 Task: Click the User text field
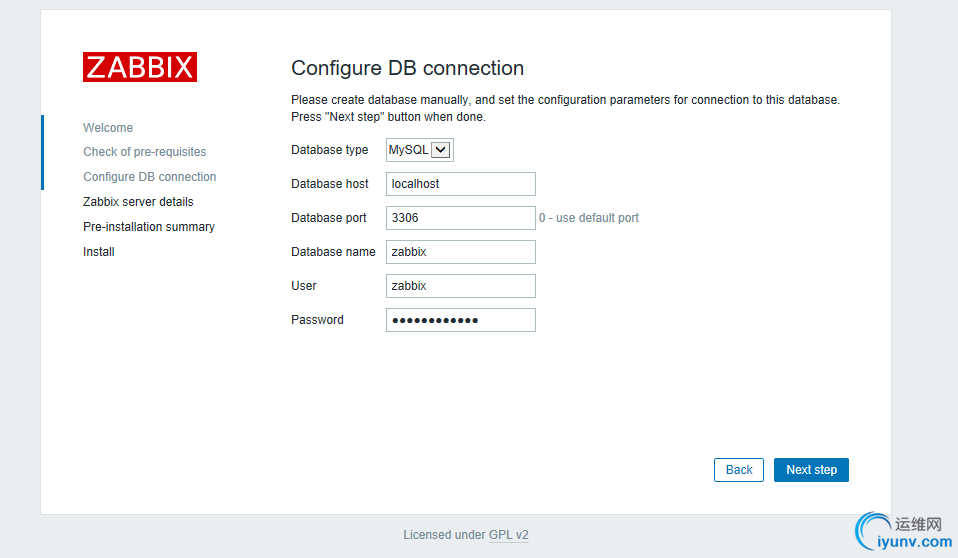[x=460, y=286]
